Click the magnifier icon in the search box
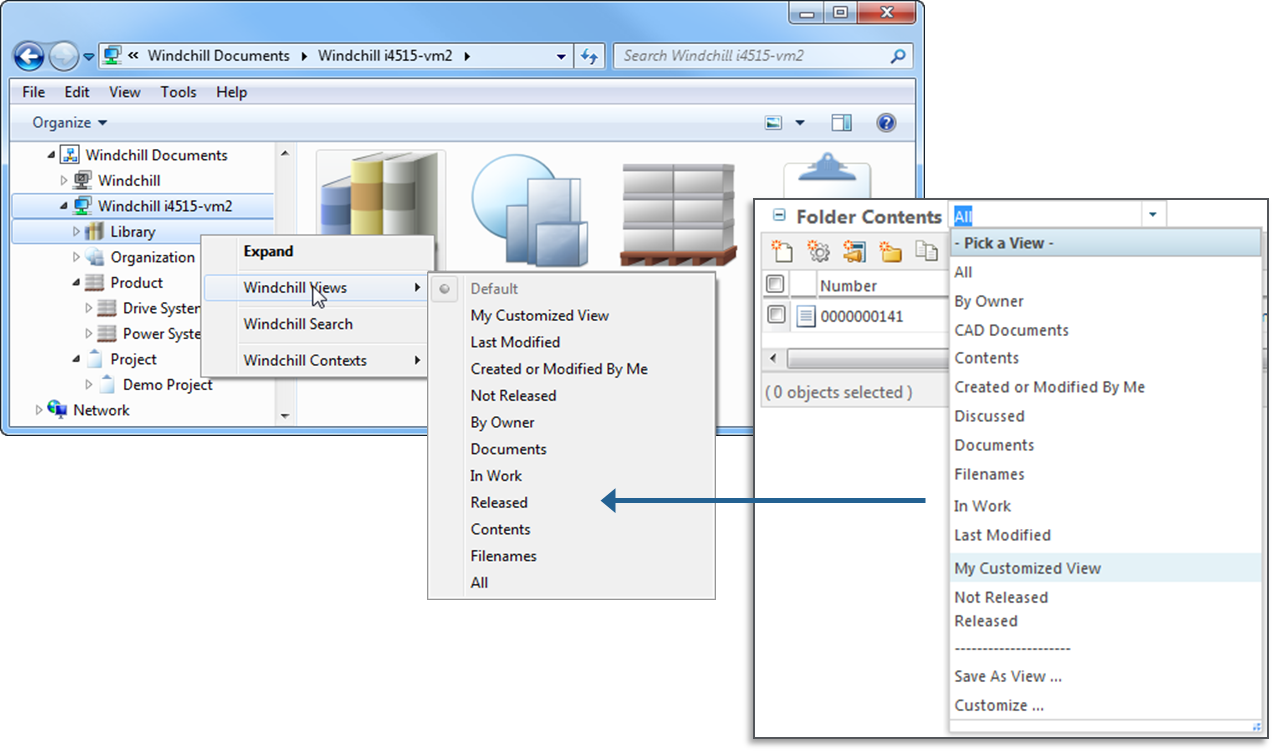Image resolution: width=1273 pixels, height=752 pixels. click(898, 56)
